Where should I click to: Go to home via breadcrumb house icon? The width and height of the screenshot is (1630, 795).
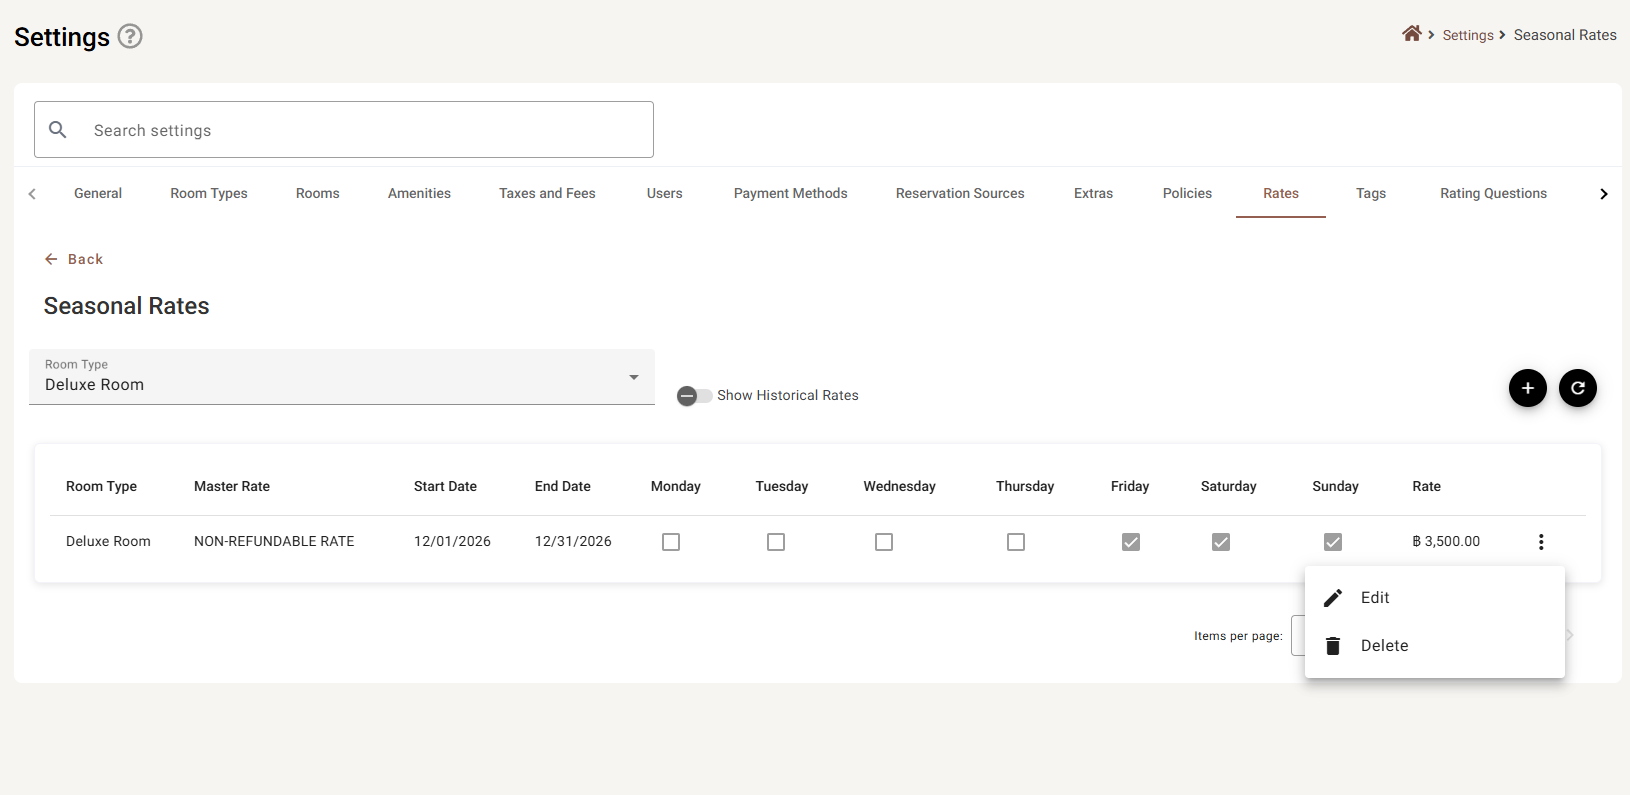[1411, 34]
